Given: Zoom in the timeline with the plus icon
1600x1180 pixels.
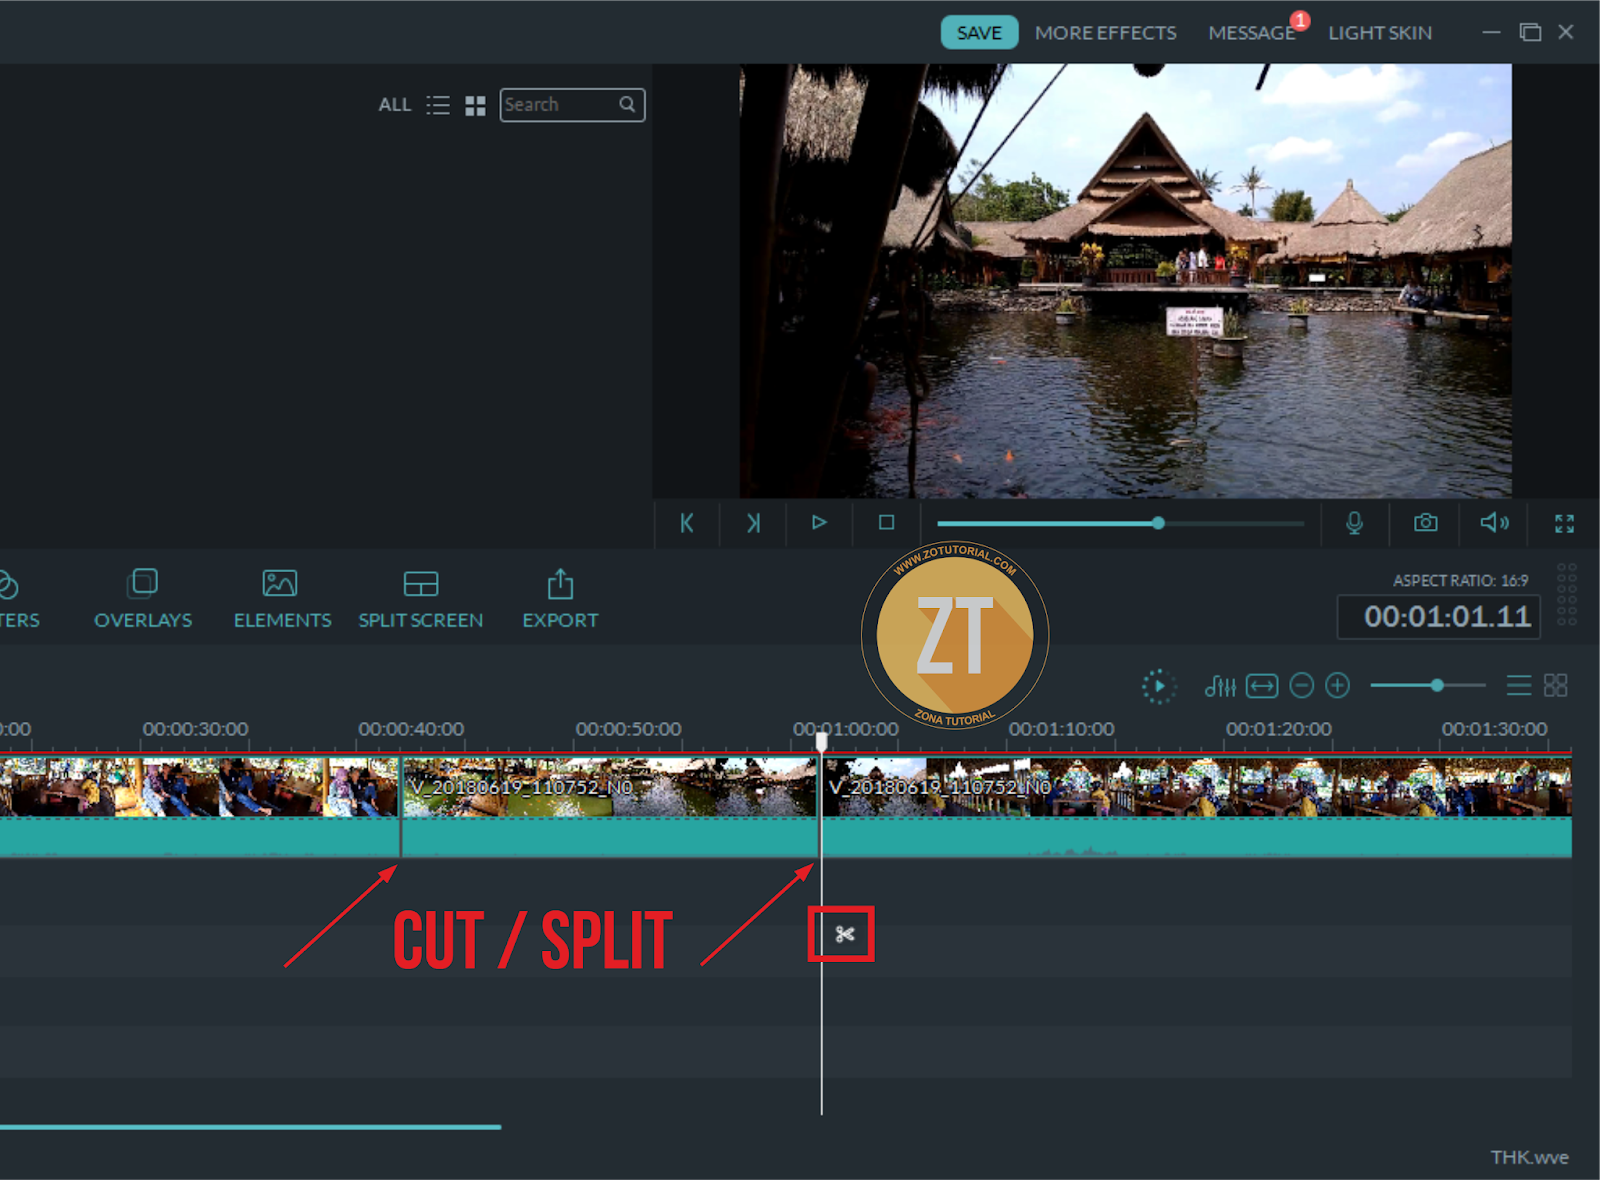Looking at the screenshot, I should click(x=1338, y=686).
